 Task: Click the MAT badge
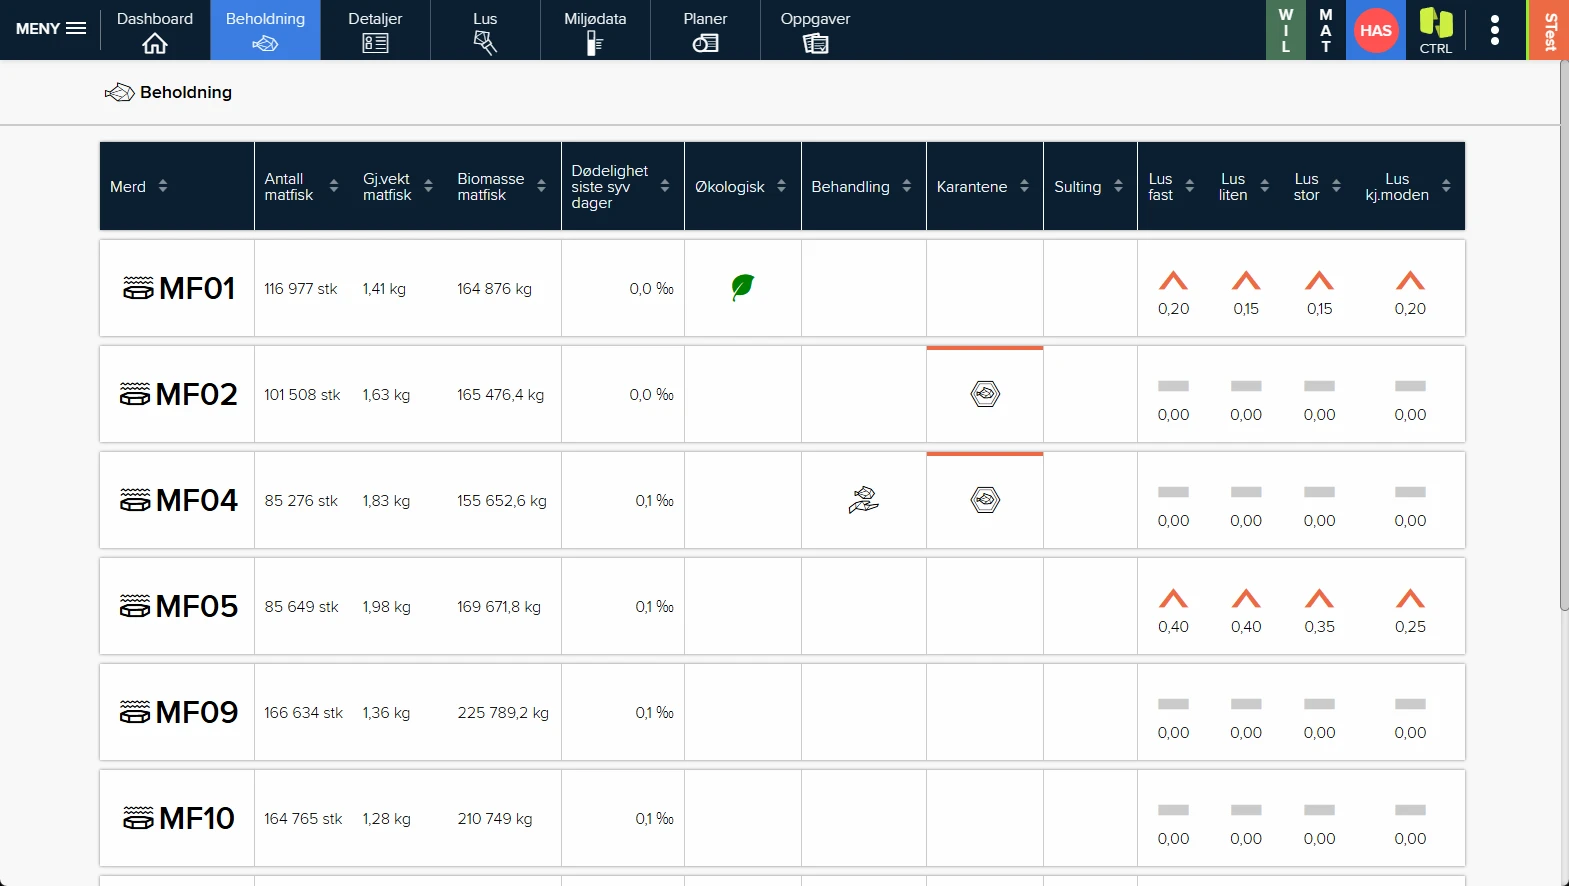(x=1326, y=30)
